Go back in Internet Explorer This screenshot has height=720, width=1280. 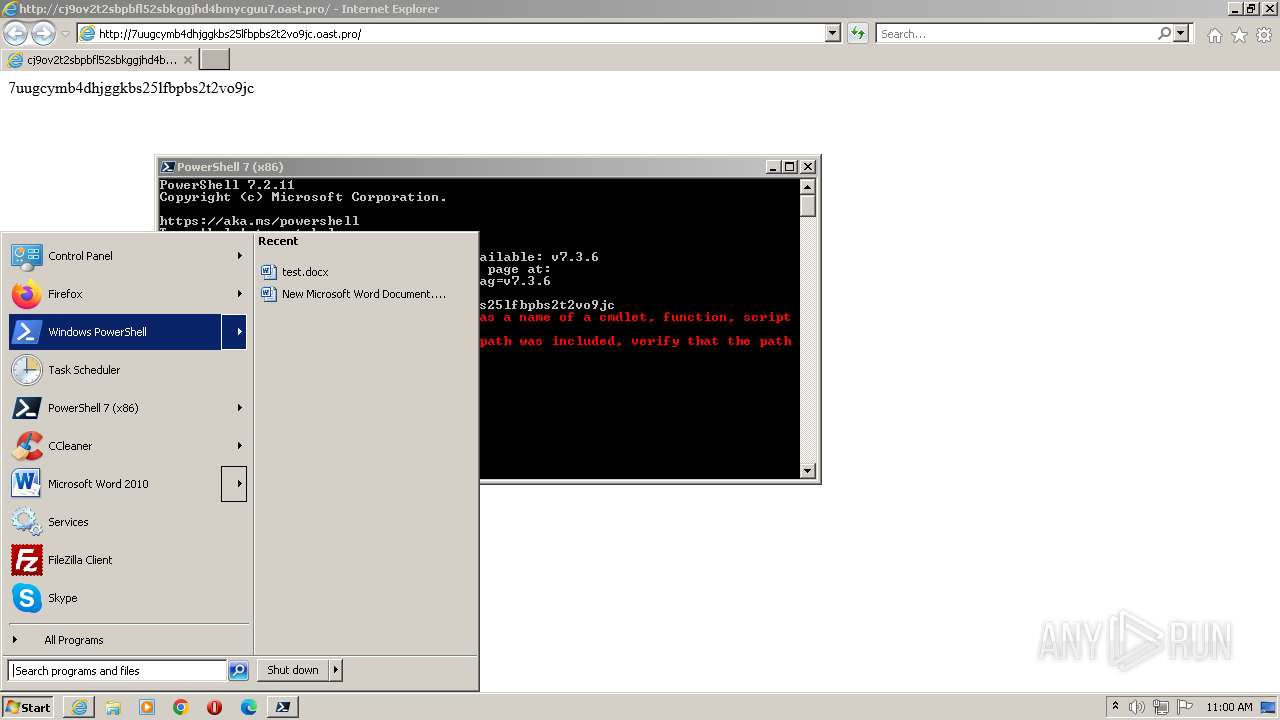click(16, 33)
